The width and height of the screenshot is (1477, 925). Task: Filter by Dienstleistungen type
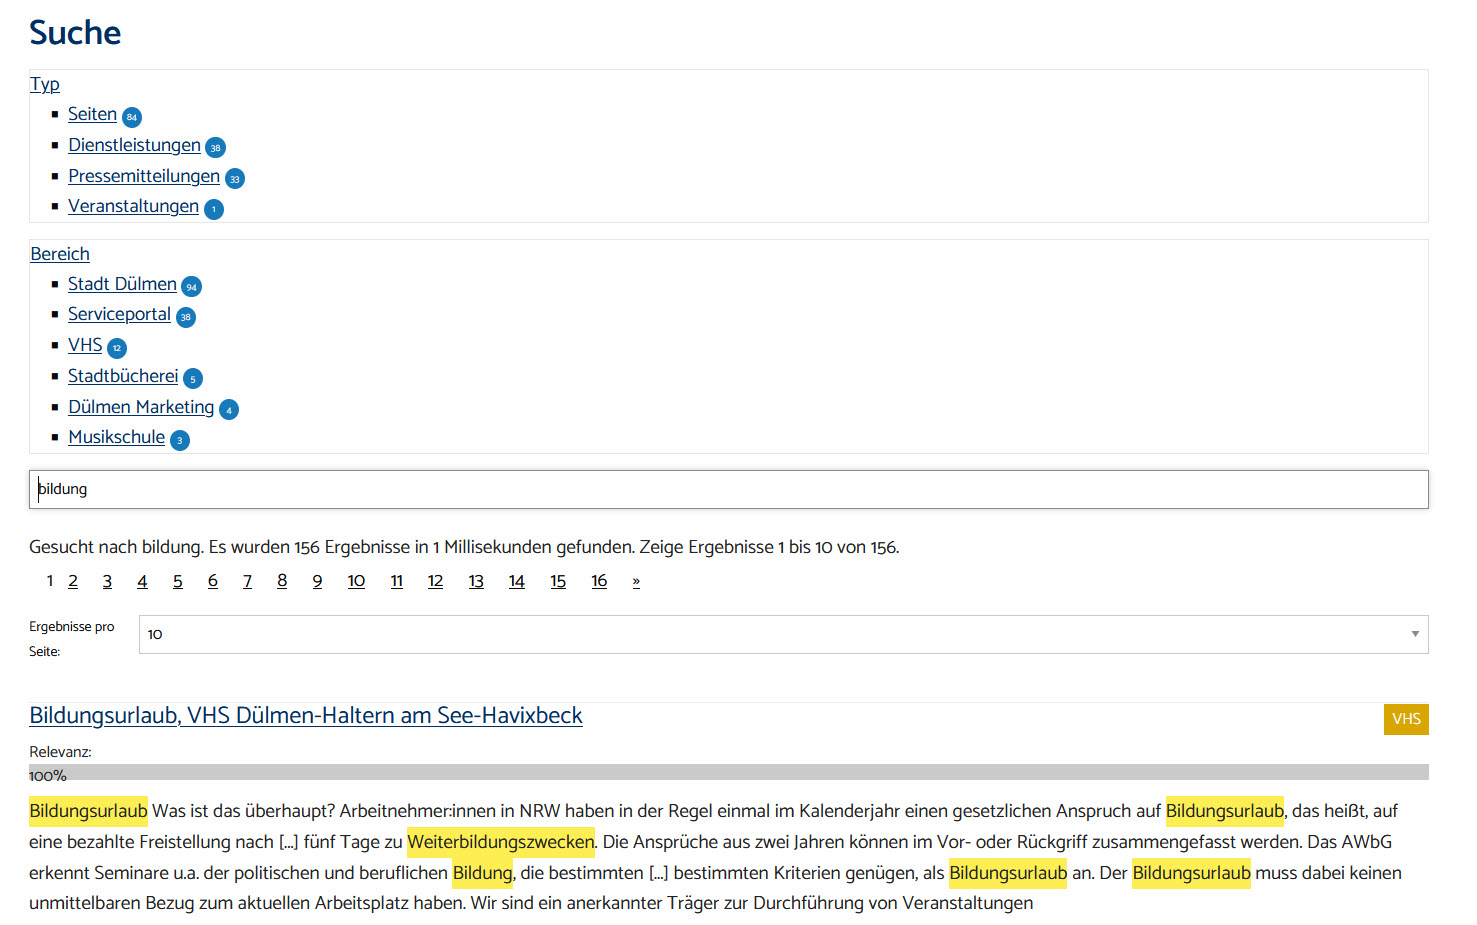tap(134, 146)
